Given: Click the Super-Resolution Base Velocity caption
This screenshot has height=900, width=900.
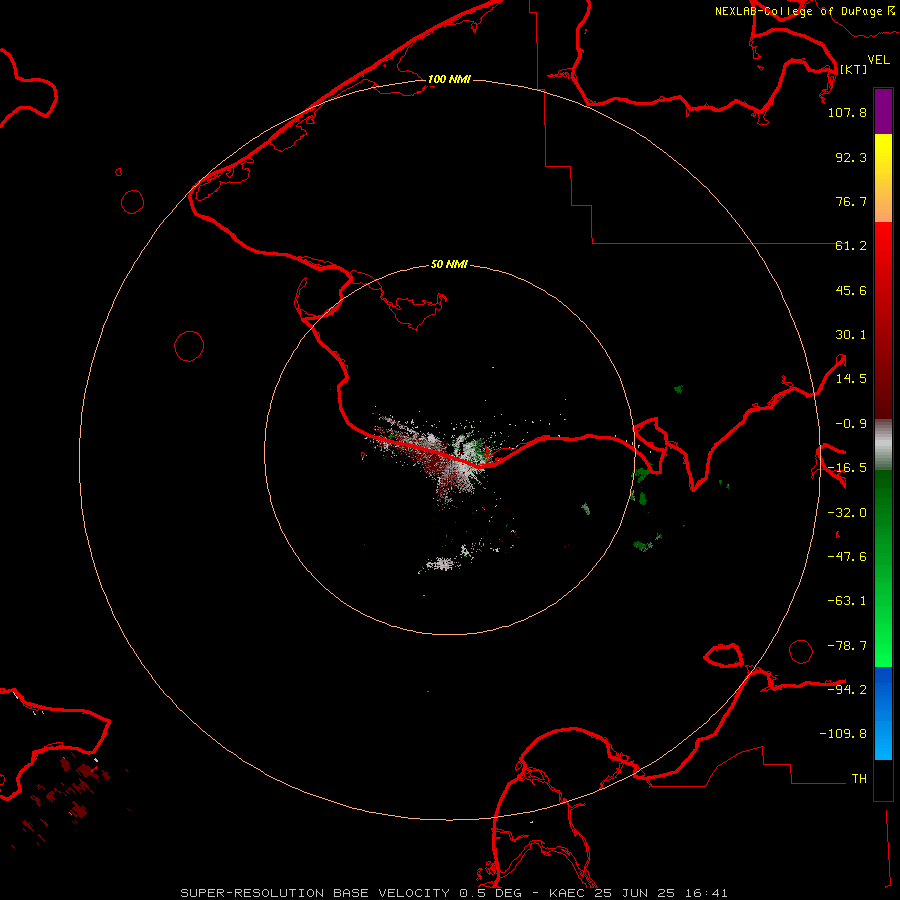Looking at the screenshot, I should [454, 893].
